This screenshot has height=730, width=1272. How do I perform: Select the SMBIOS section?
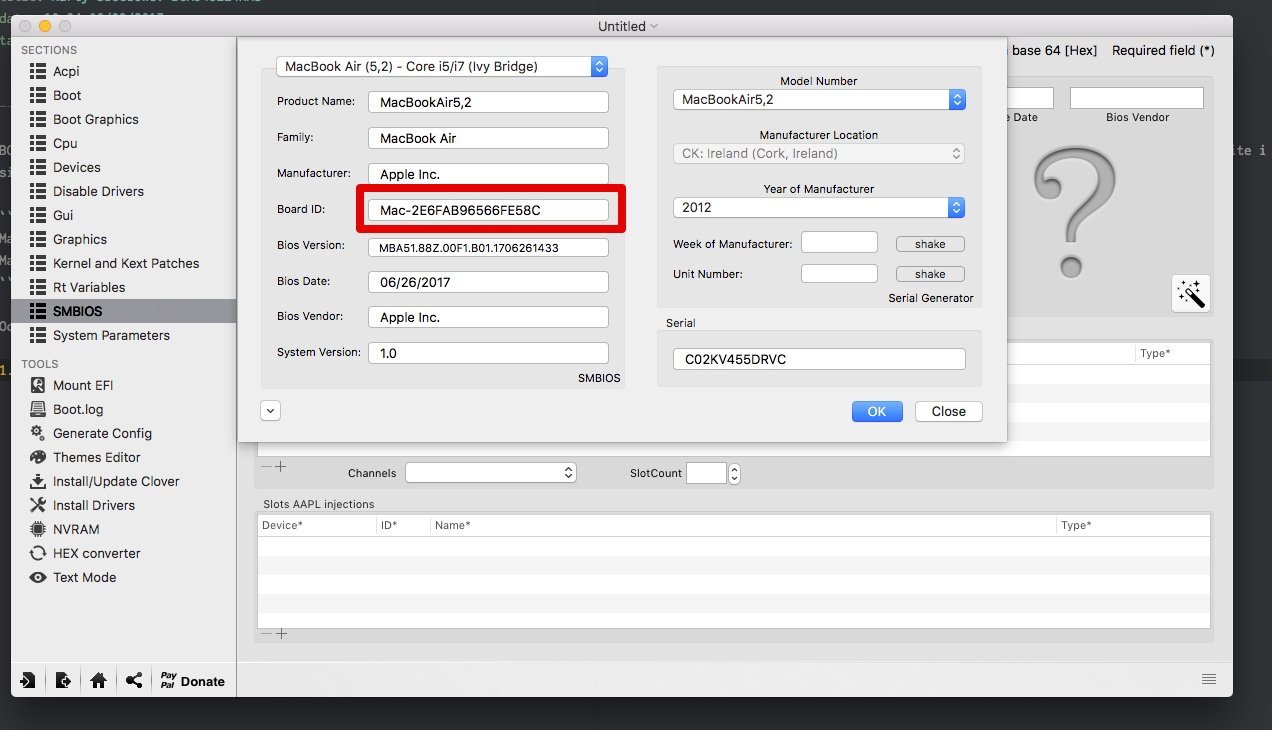(124, 311)
